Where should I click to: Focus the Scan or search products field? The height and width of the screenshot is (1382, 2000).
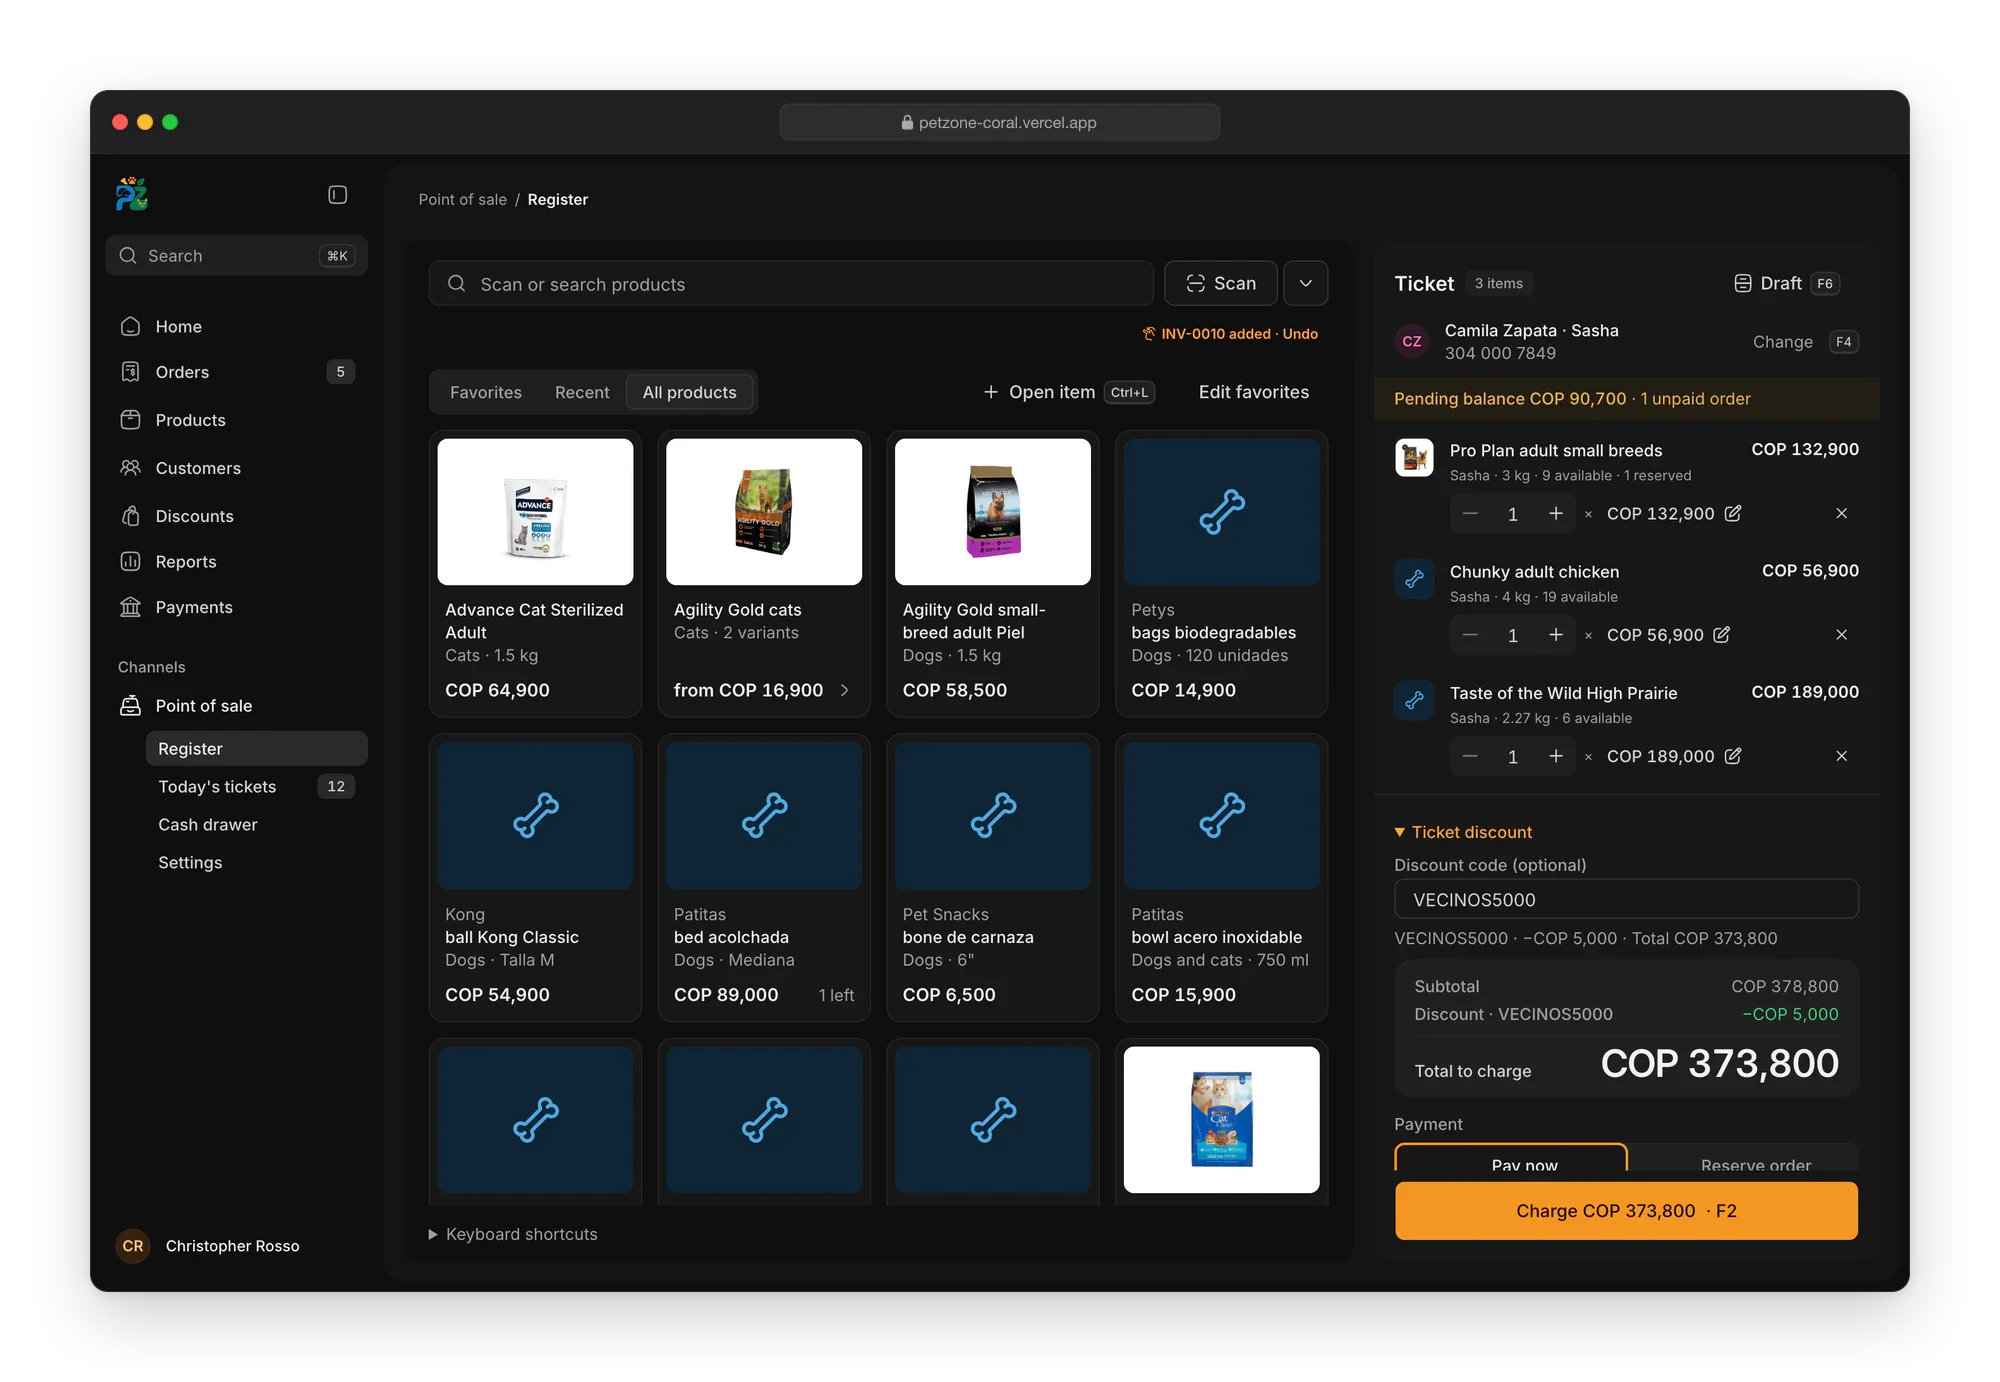coord(791,284)
